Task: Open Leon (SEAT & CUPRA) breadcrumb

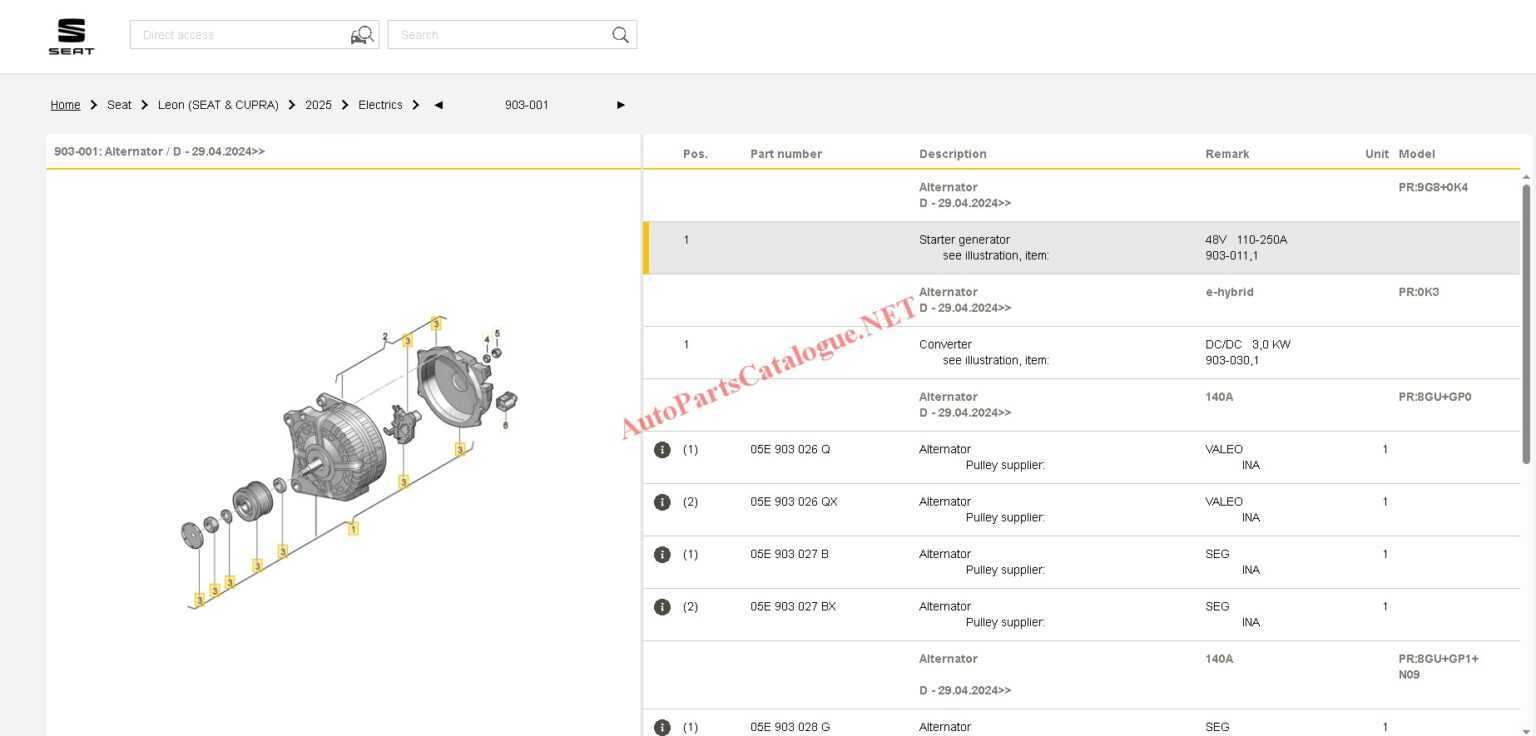Action: pyautogui.click(x=218, y=105)
